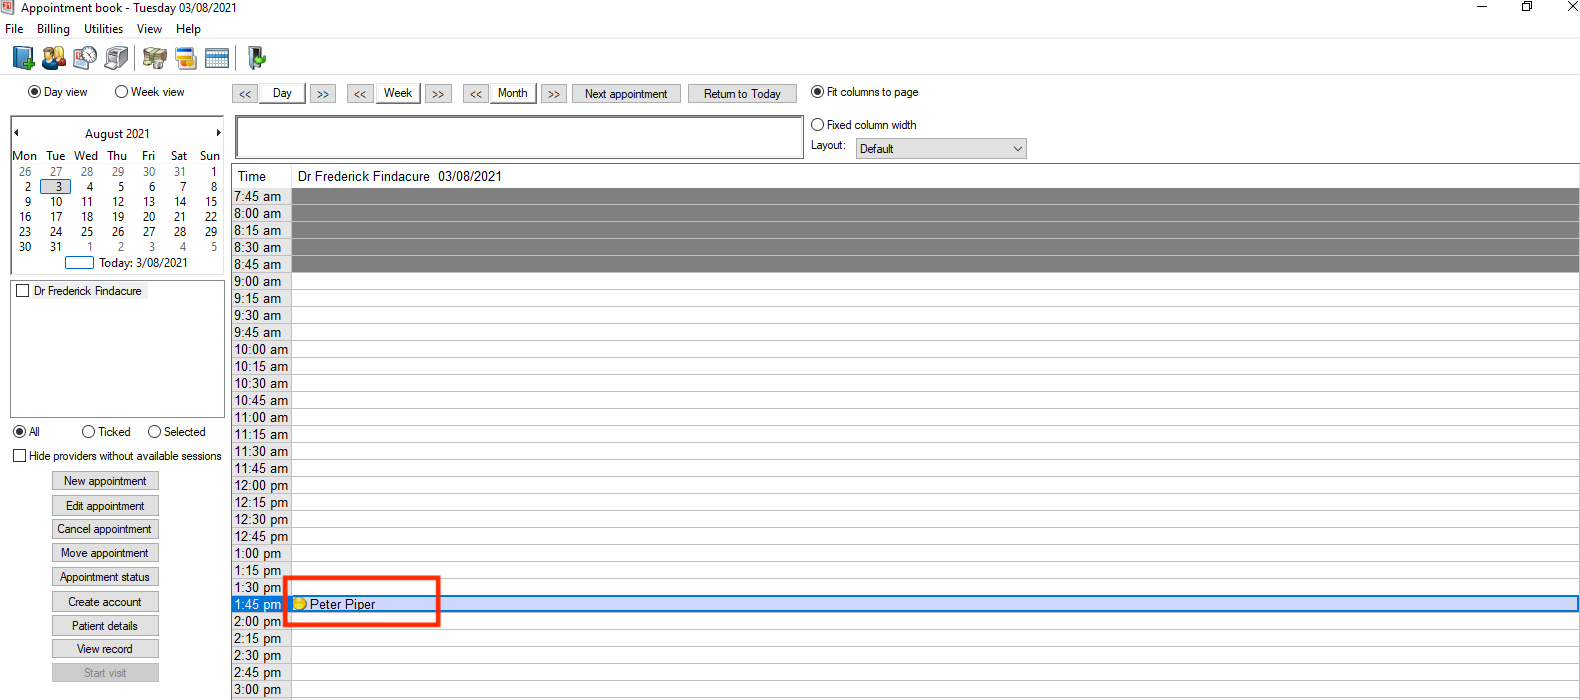Image resolution: width=1580 pixels, height=700 pixels.
Task: Click the Month button
Action: pos(513,93)
